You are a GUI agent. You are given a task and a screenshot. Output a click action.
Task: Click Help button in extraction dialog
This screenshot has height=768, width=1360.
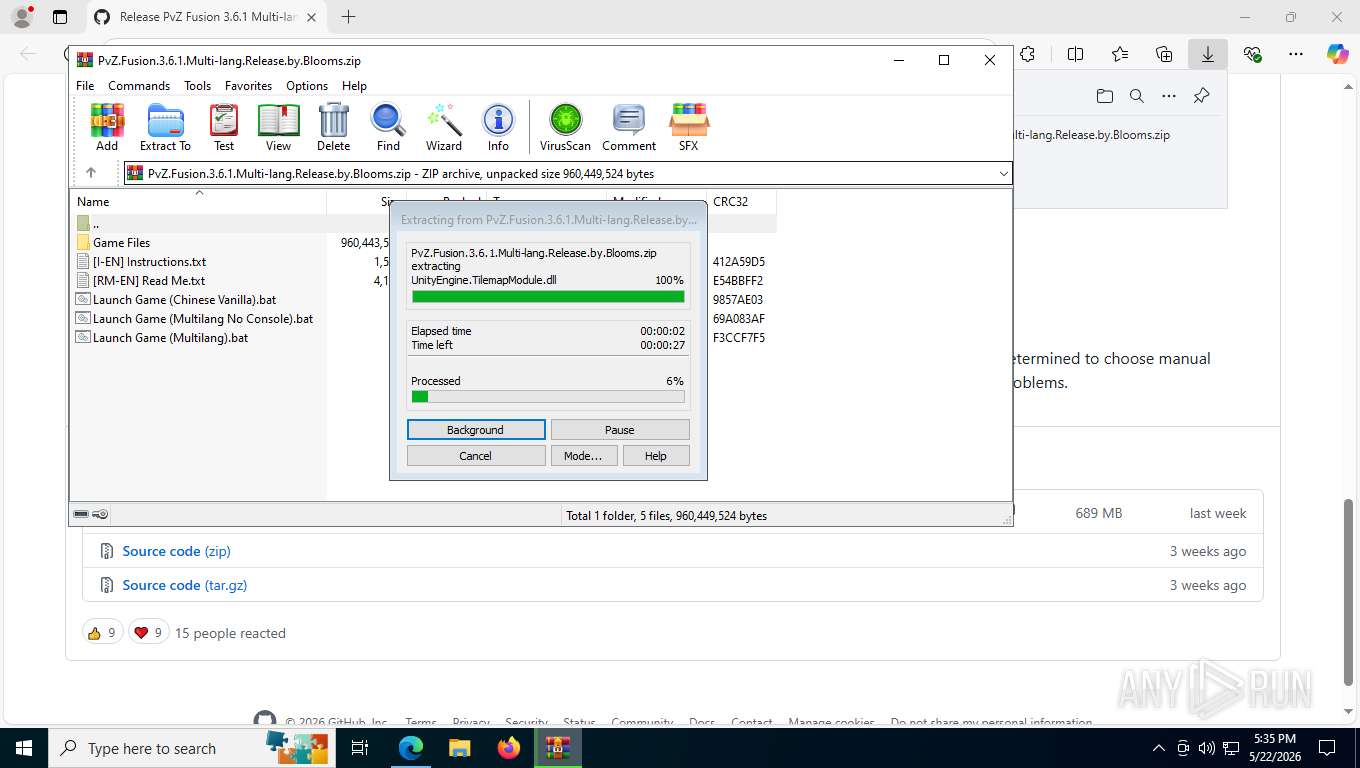[x=656, y=456]
